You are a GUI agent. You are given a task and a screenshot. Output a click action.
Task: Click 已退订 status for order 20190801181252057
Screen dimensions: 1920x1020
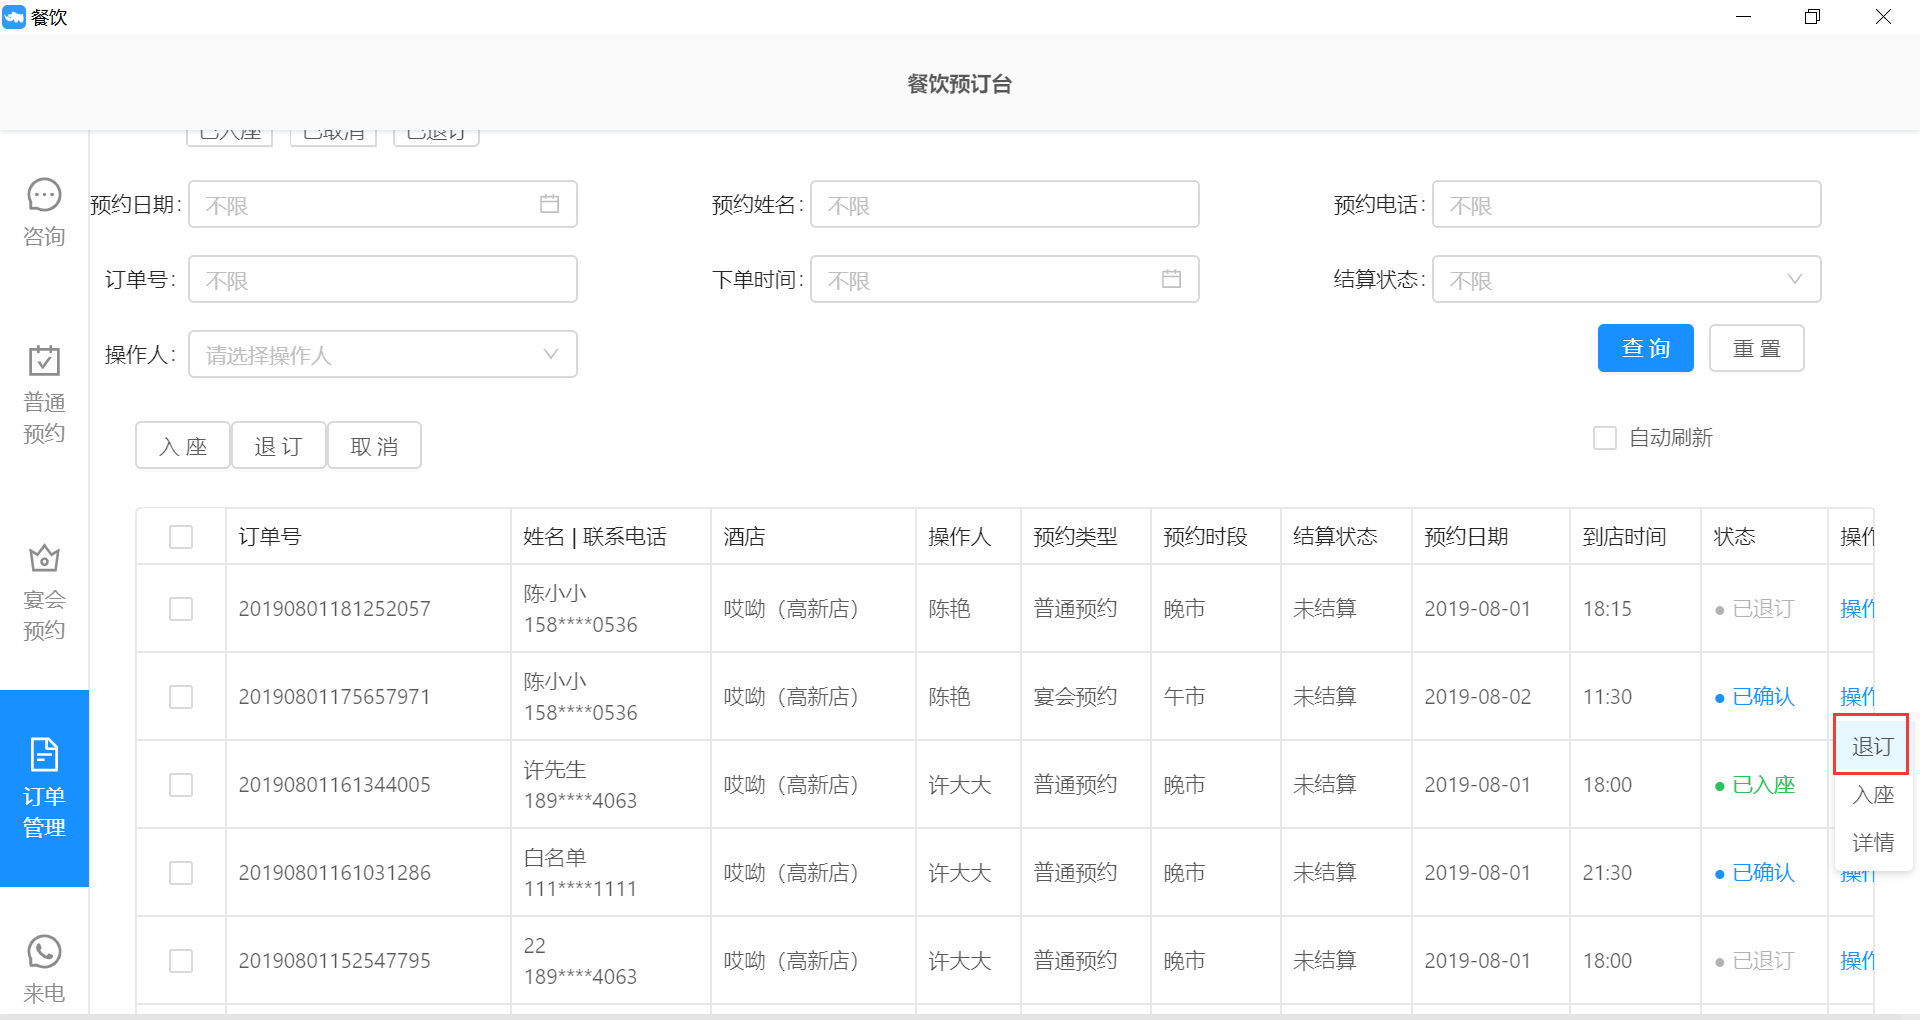1755,609
